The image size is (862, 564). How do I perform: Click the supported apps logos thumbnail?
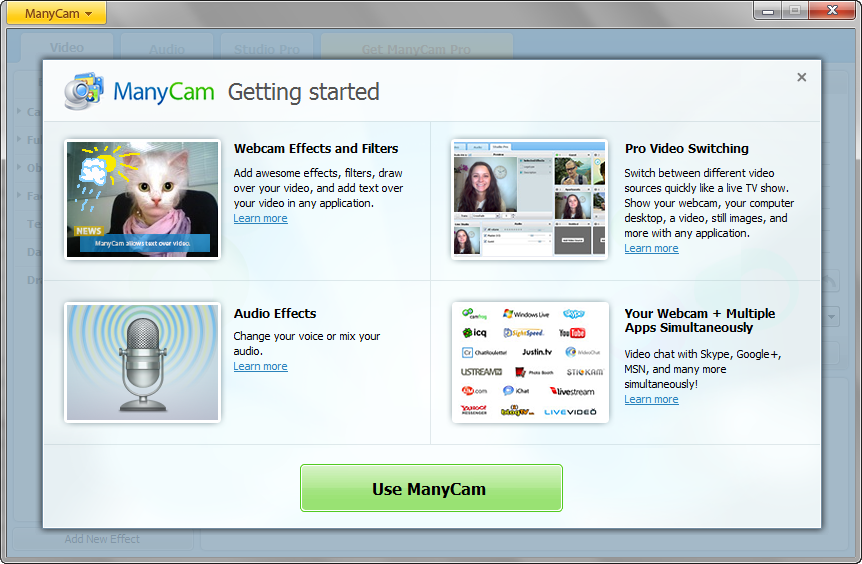tap(531, 362)
